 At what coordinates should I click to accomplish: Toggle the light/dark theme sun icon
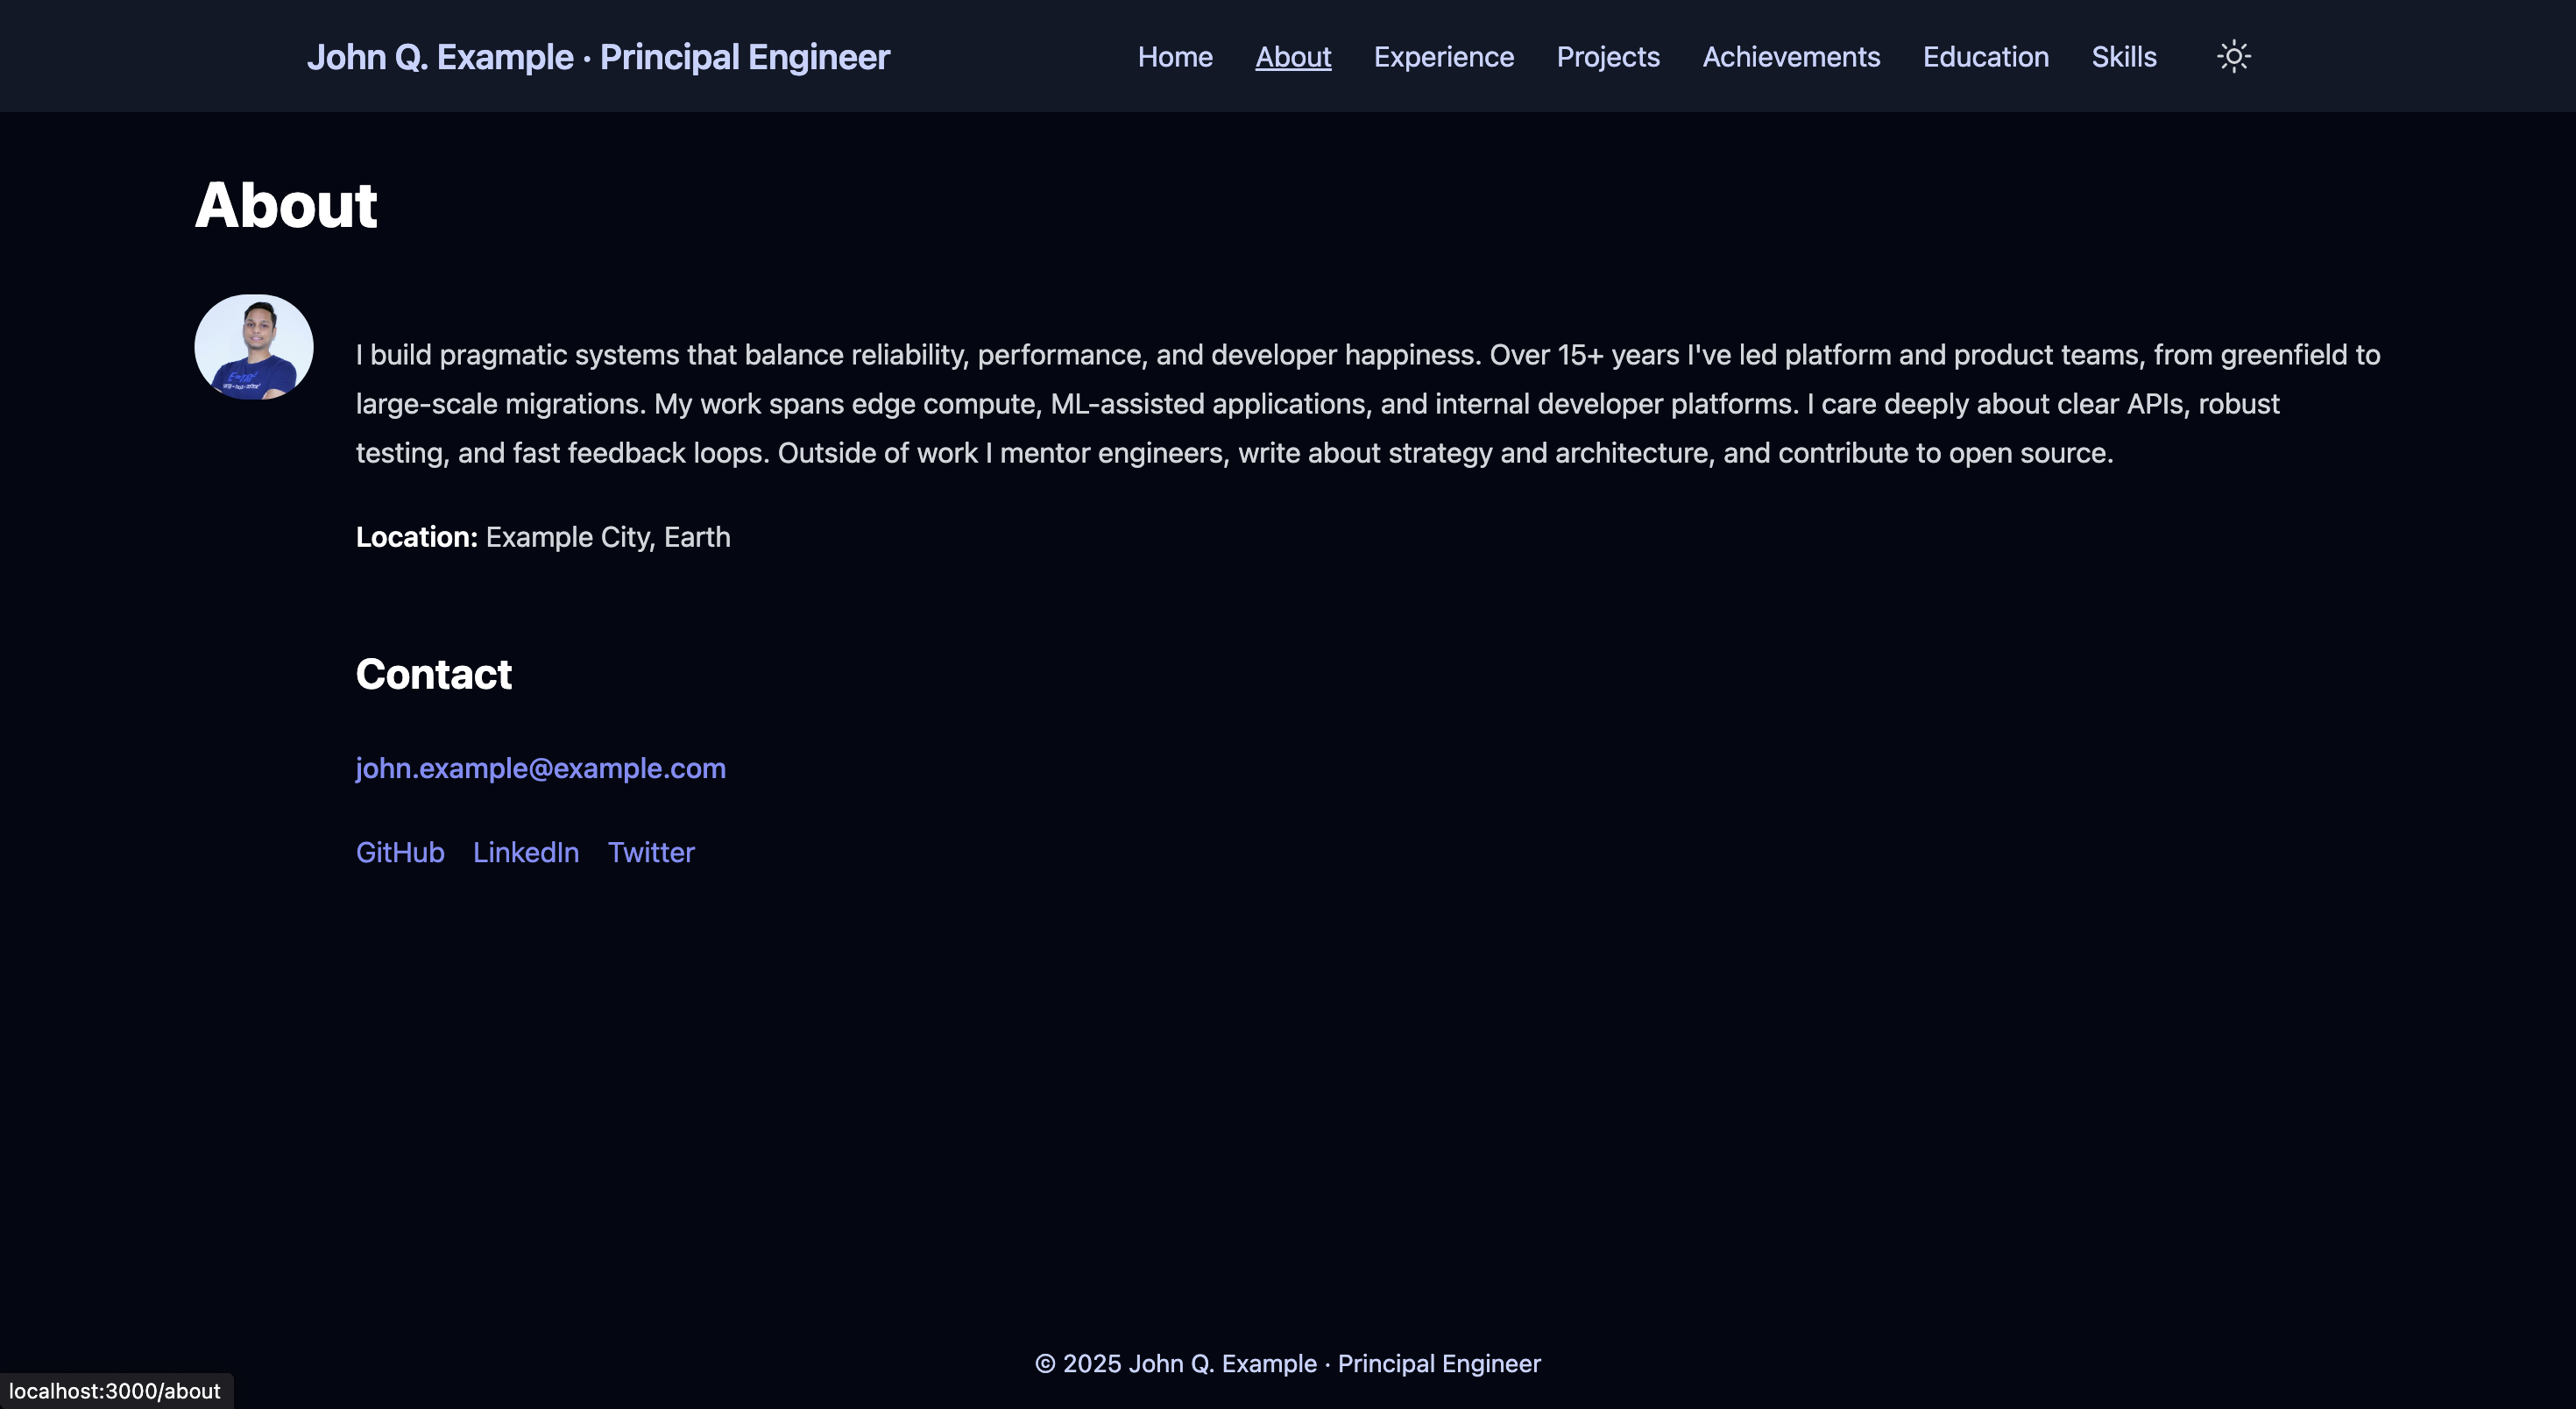(2233, 56)
